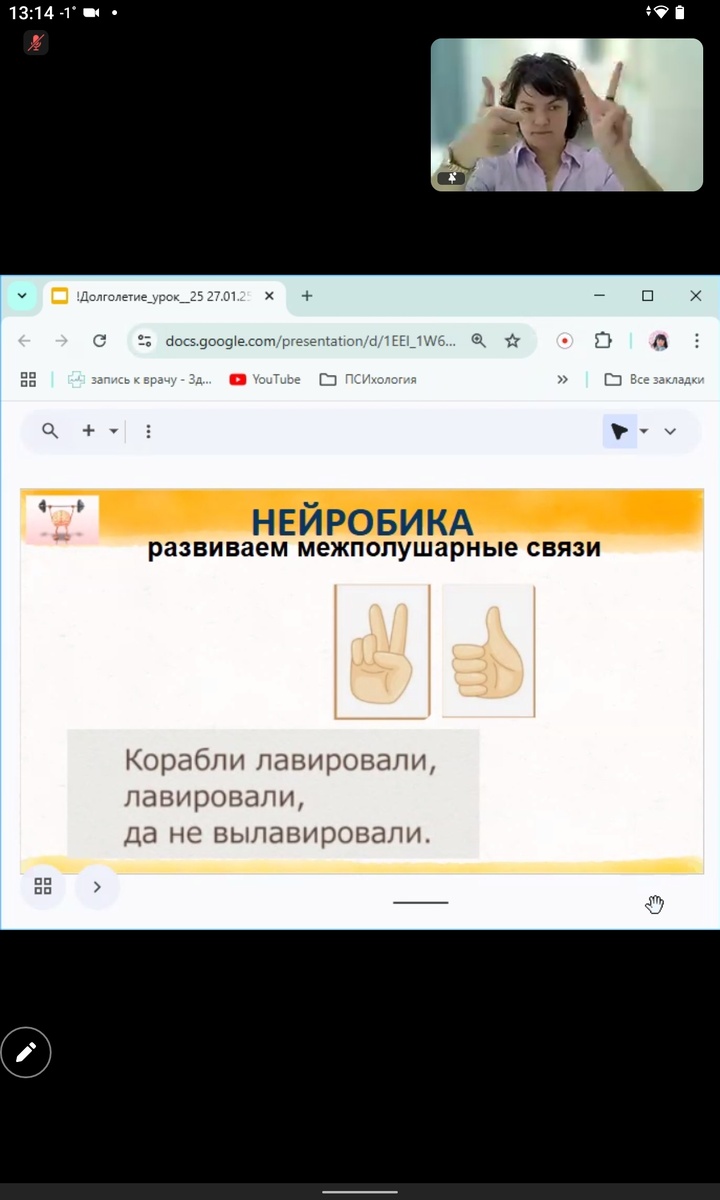
Task: Open the apps grid in bookmarks bar
Action: 28,379
